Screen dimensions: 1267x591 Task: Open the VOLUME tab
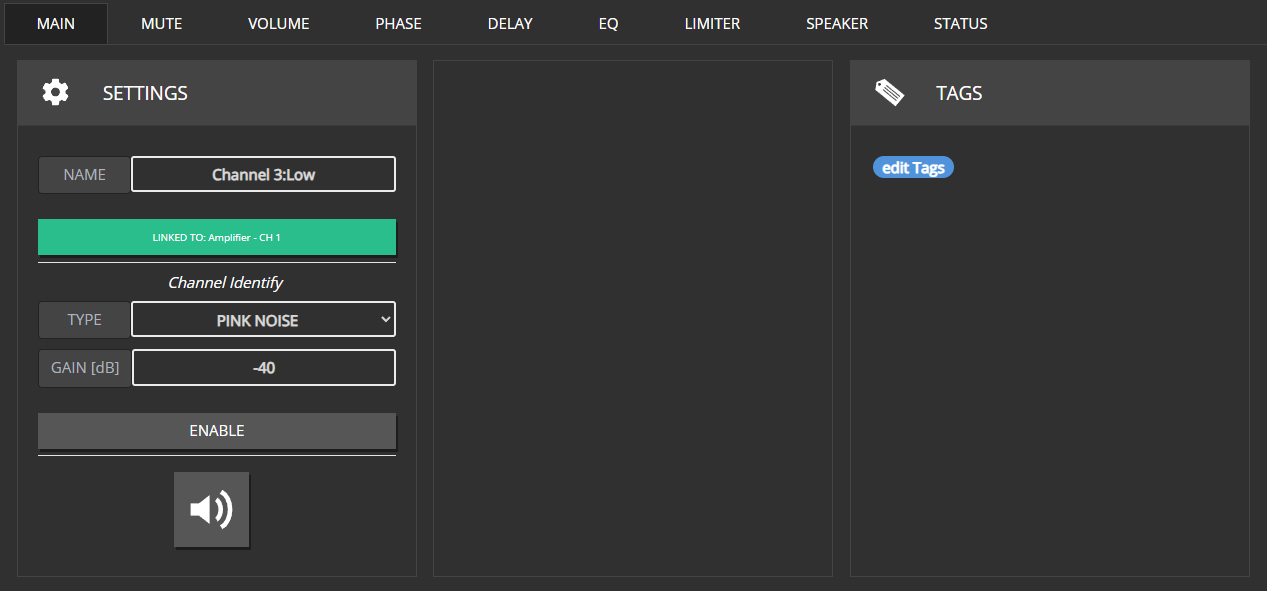[x=279, y=24]
